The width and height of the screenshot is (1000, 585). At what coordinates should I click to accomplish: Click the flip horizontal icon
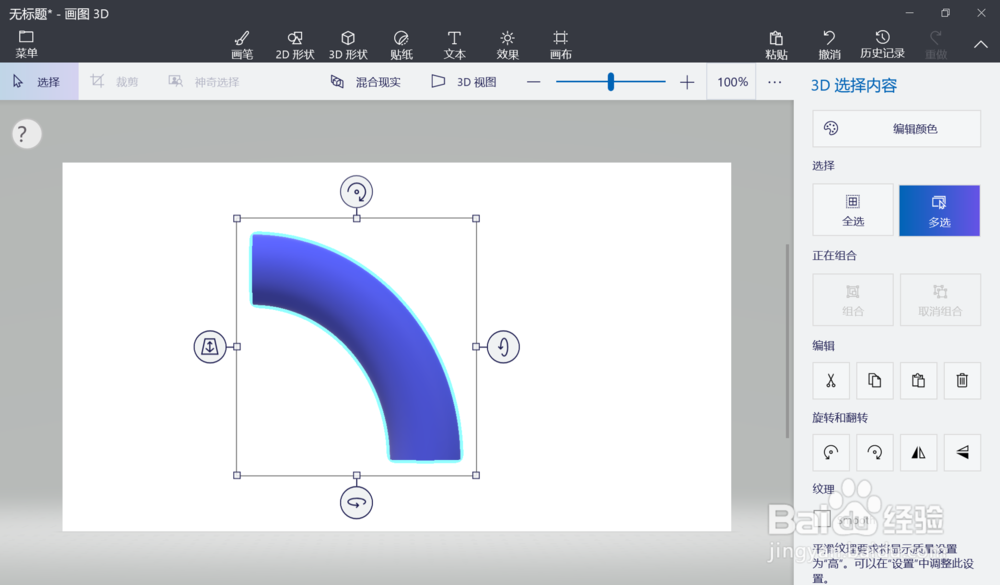coord(918,453)
